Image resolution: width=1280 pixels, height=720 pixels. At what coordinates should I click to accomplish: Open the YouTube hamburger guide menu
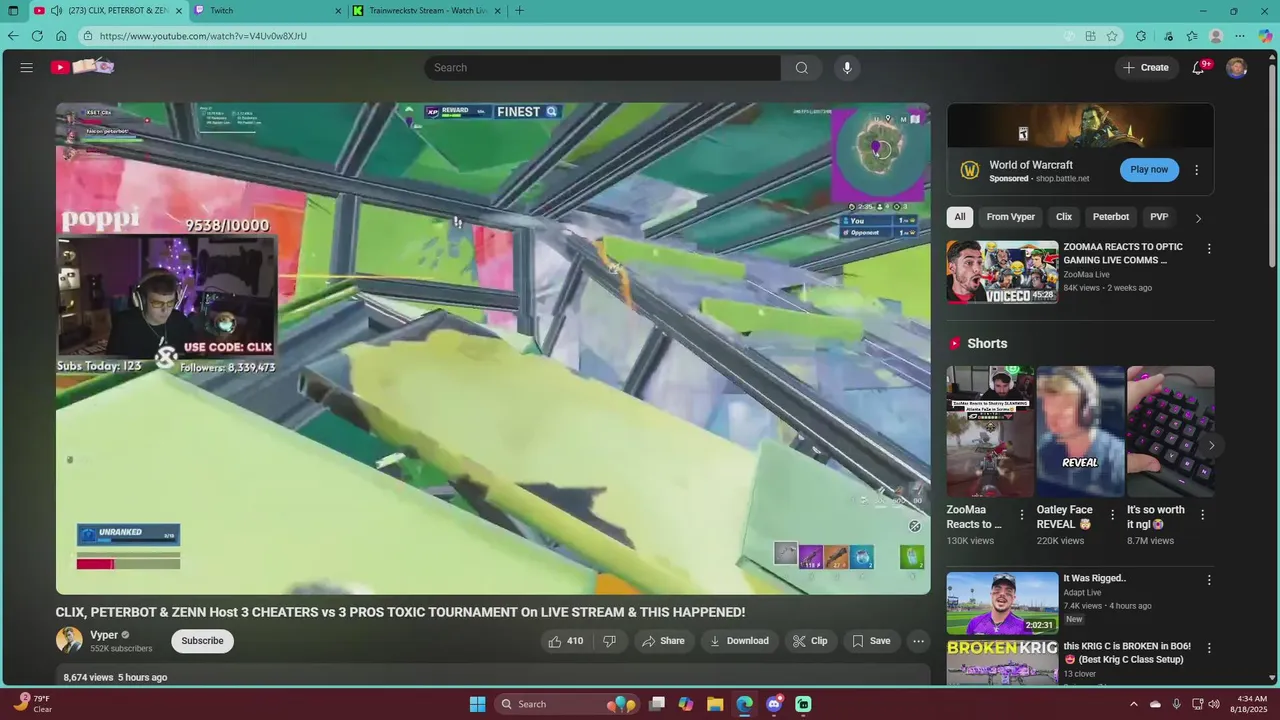tap(27, 67)
